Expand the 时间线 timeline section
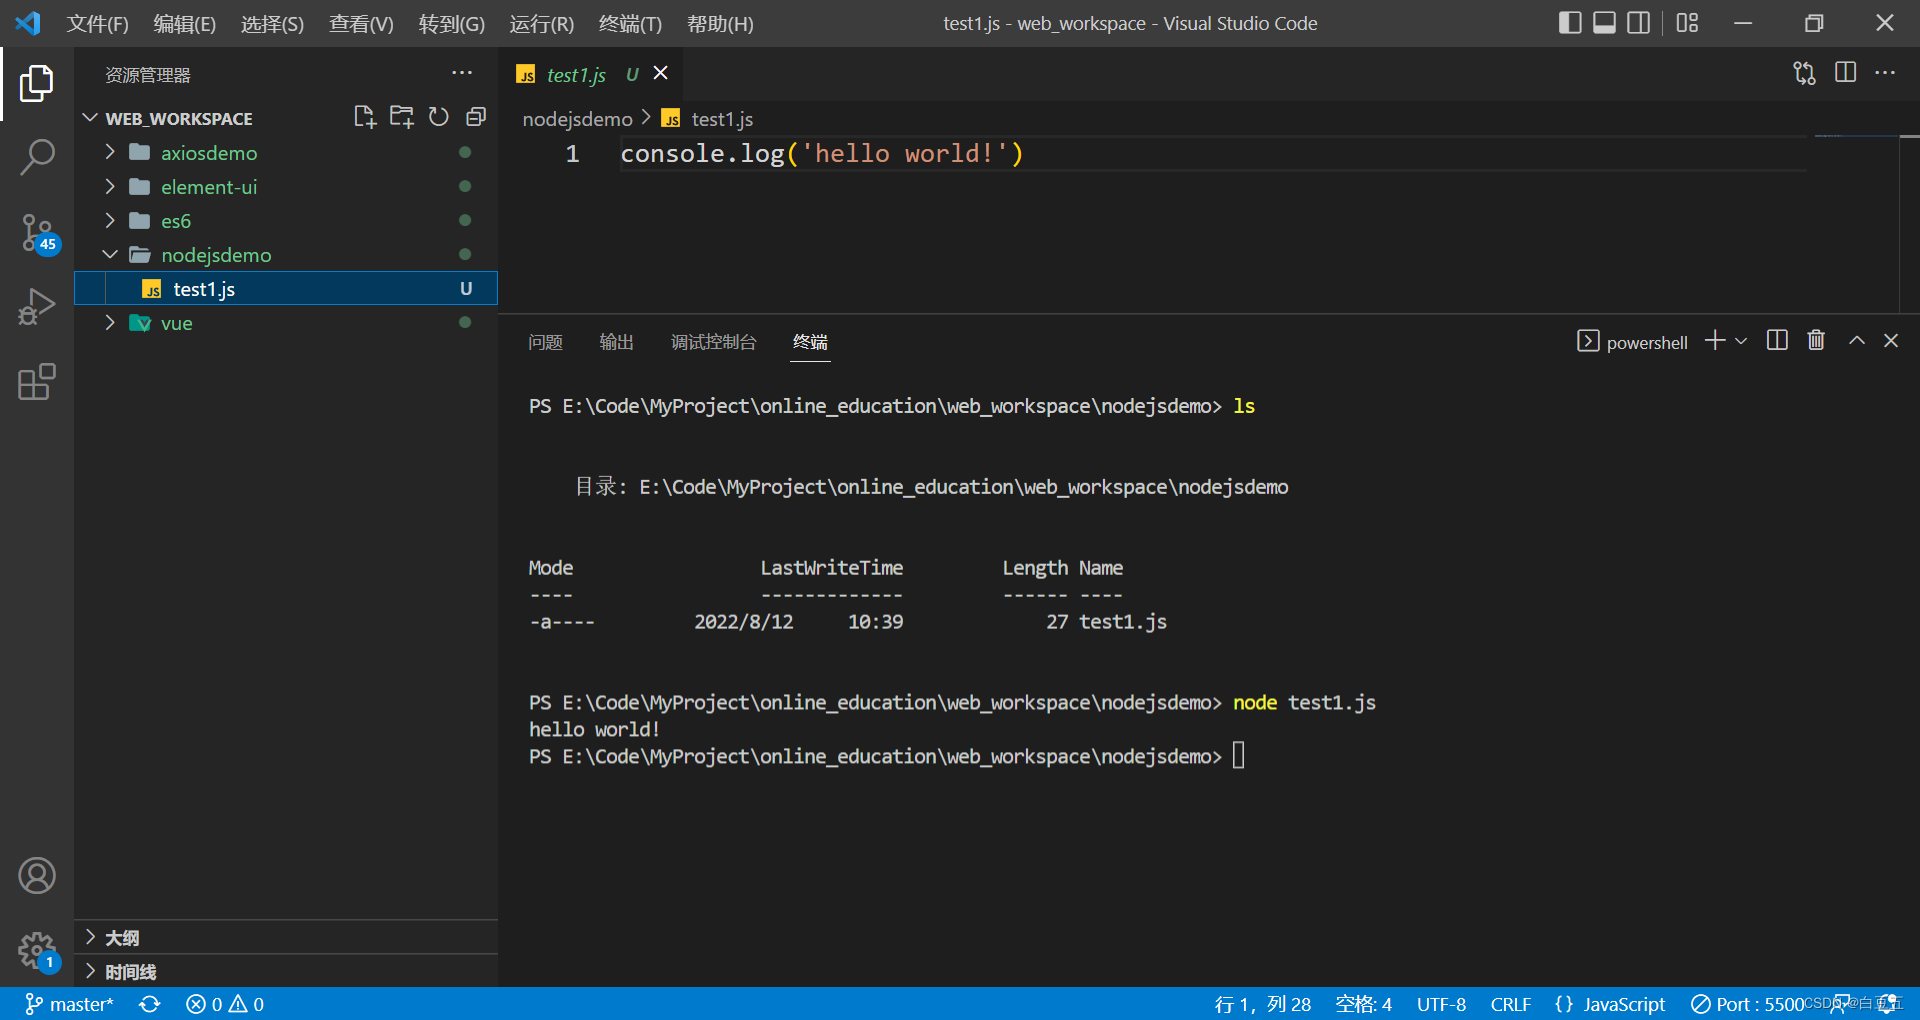1920x1020 pixels. (x=90, y=971)
